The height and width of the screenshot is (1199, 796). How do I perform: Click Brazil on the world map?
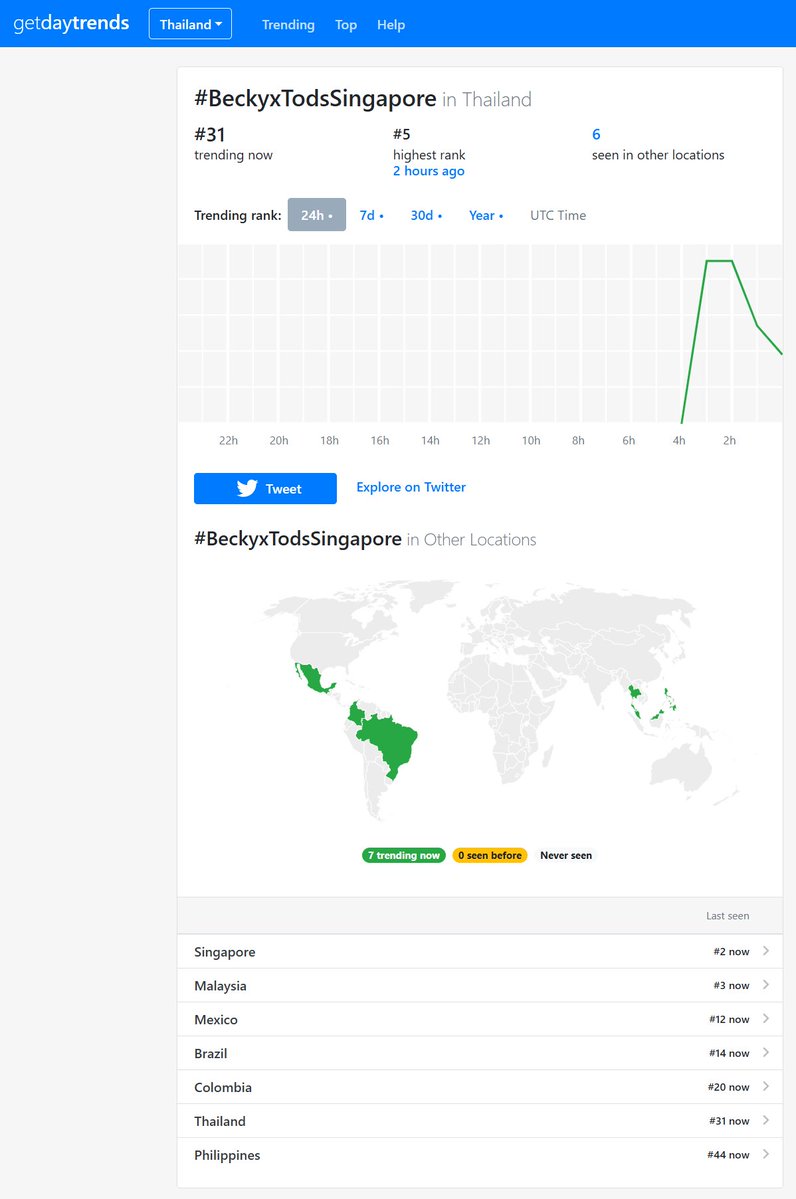click(x=390, y=742)
